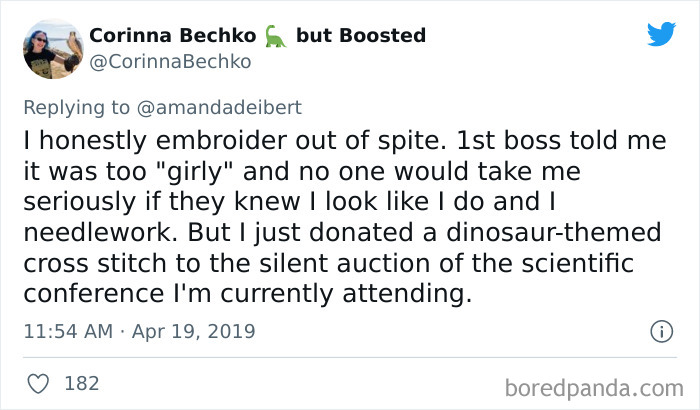Click the display name Corinna Bechko

(x=170, y=36)
